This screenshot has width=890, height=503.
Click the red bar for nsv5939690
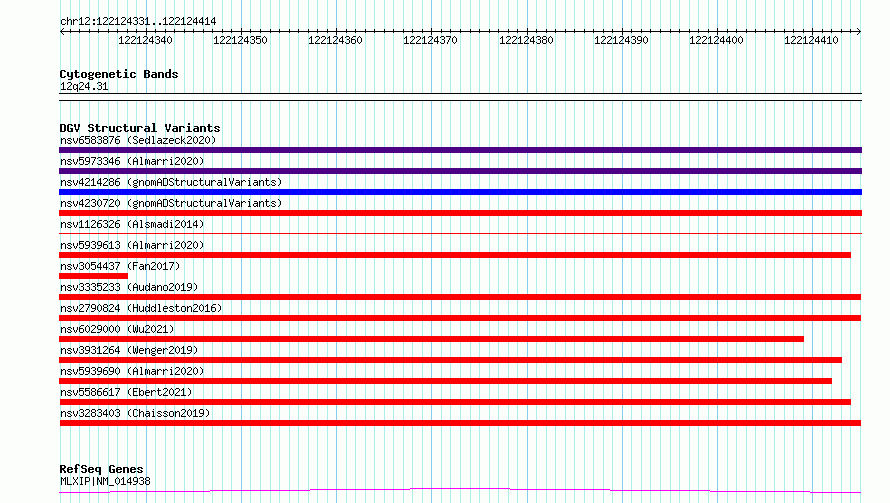click(x=445, y=381)
